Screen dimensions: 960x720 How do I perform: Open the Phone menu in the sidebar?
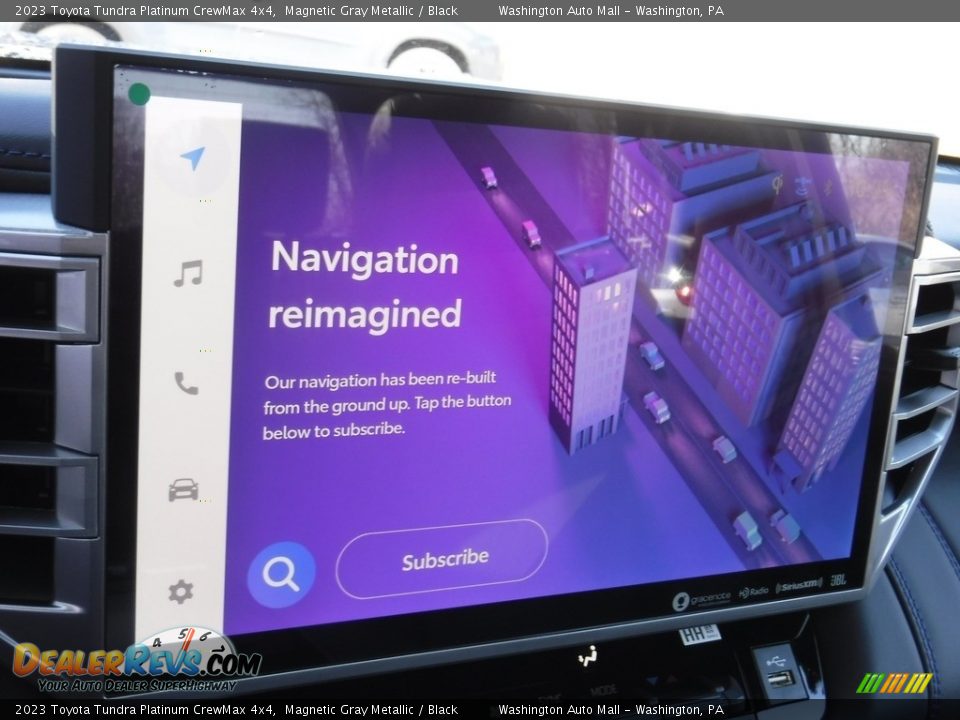click(x=186, y=383)
